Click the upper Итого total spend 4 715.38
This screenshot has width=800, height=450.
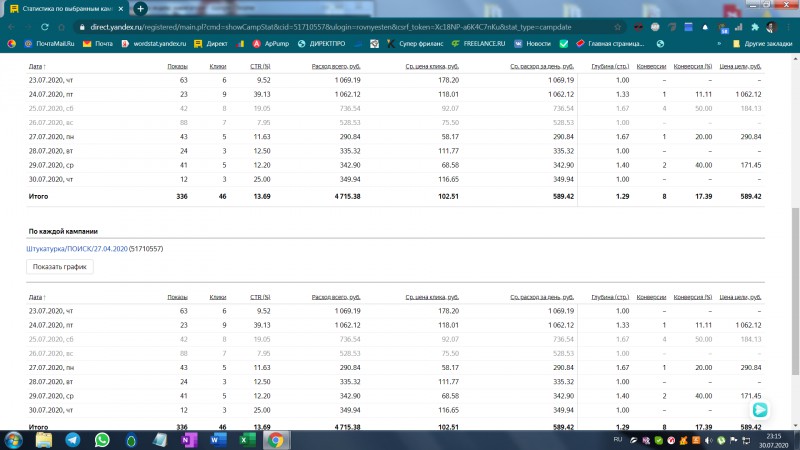point(347,196)
